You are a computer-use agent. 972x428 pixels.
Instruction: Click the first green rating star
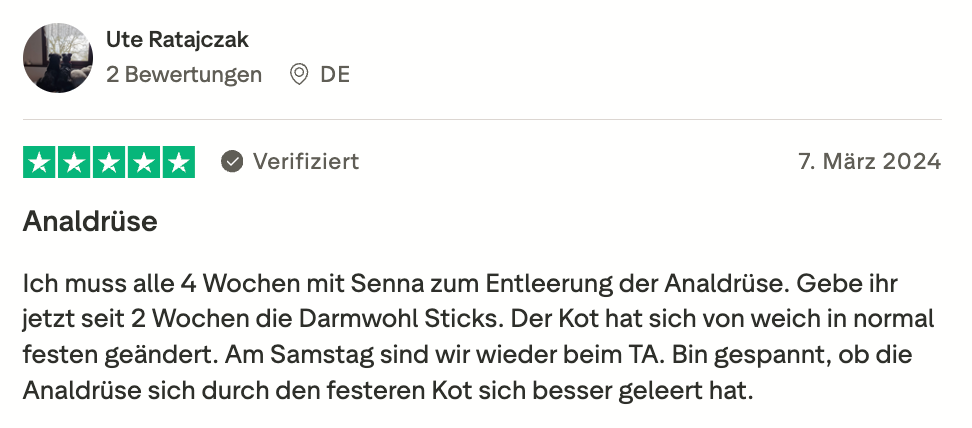click(40, 162)
